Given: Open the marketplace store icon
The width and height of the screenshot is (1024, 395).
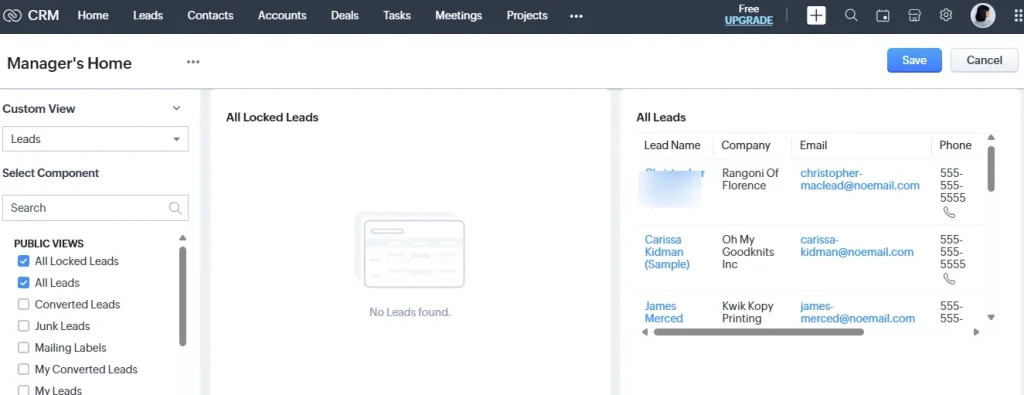Looking at the screenshot, I should pyautogui.click(x=914, y=16).
